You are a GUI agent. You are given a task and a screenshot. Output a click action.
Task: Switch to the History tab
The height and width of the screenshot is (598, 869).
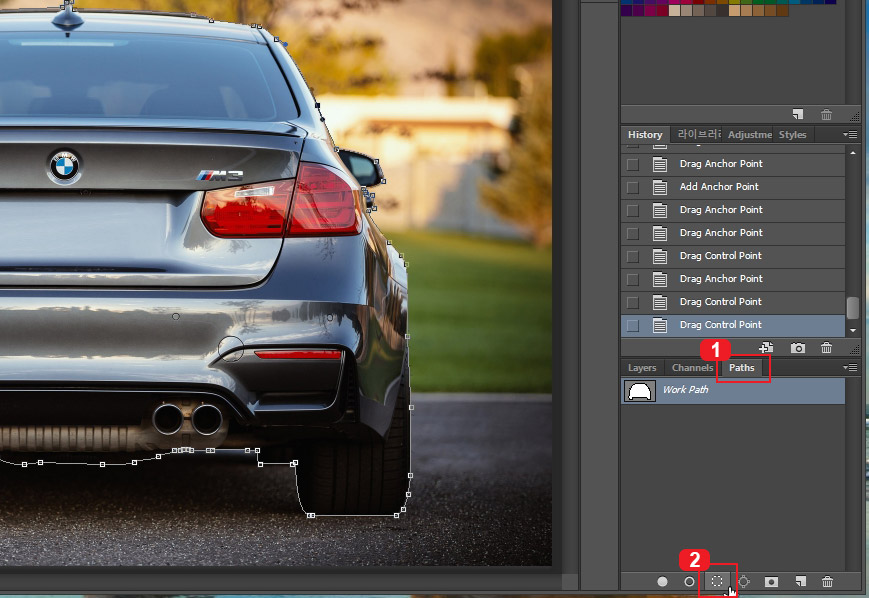645,134
